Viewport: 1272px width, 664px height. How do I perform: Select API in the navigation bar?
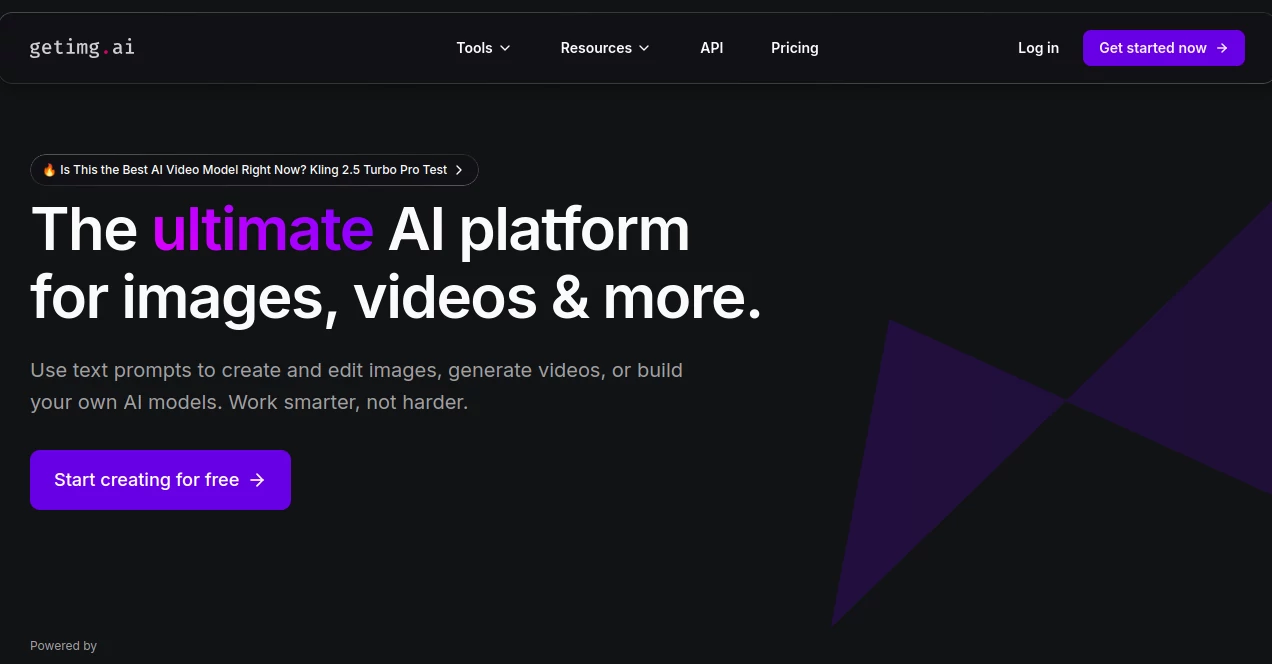coord(711,47)
